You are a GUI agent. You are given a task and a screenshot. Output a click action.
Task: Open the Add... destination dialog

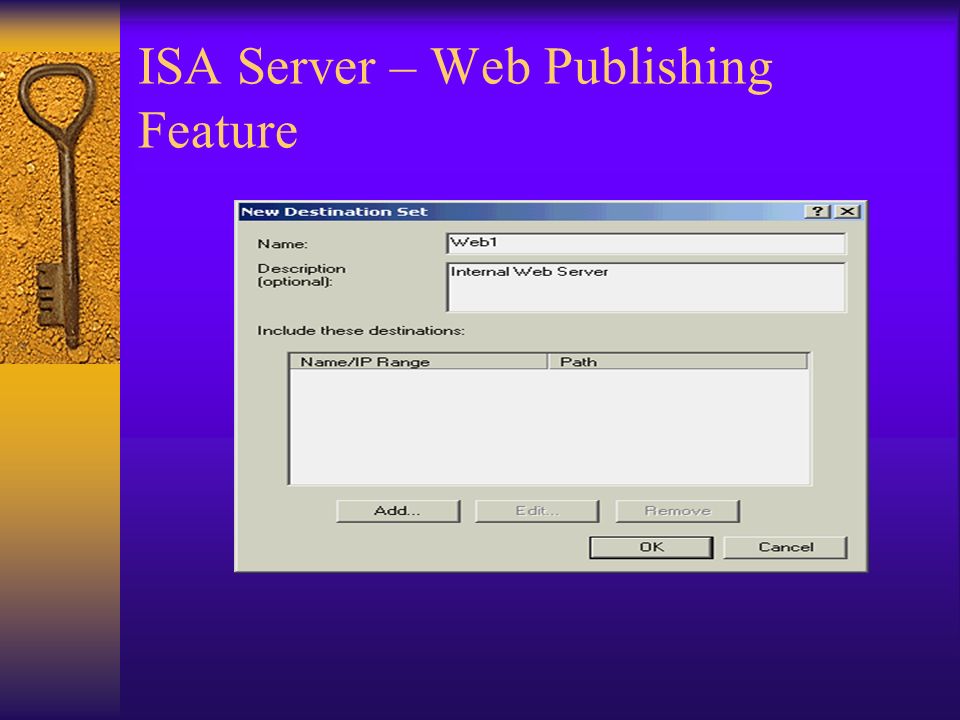coord(398,511)
